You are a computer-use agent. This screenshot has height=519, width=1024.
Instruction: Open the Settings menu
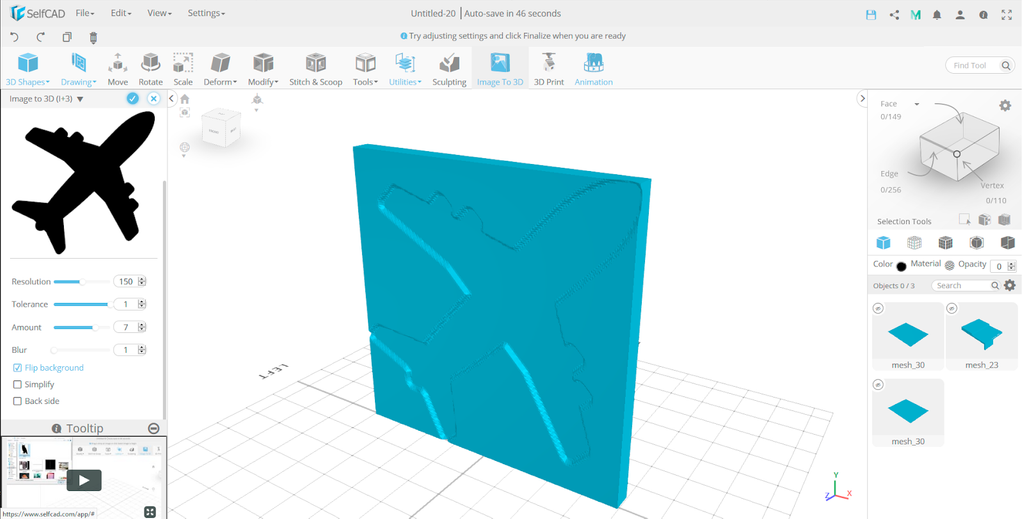(206, 14)
